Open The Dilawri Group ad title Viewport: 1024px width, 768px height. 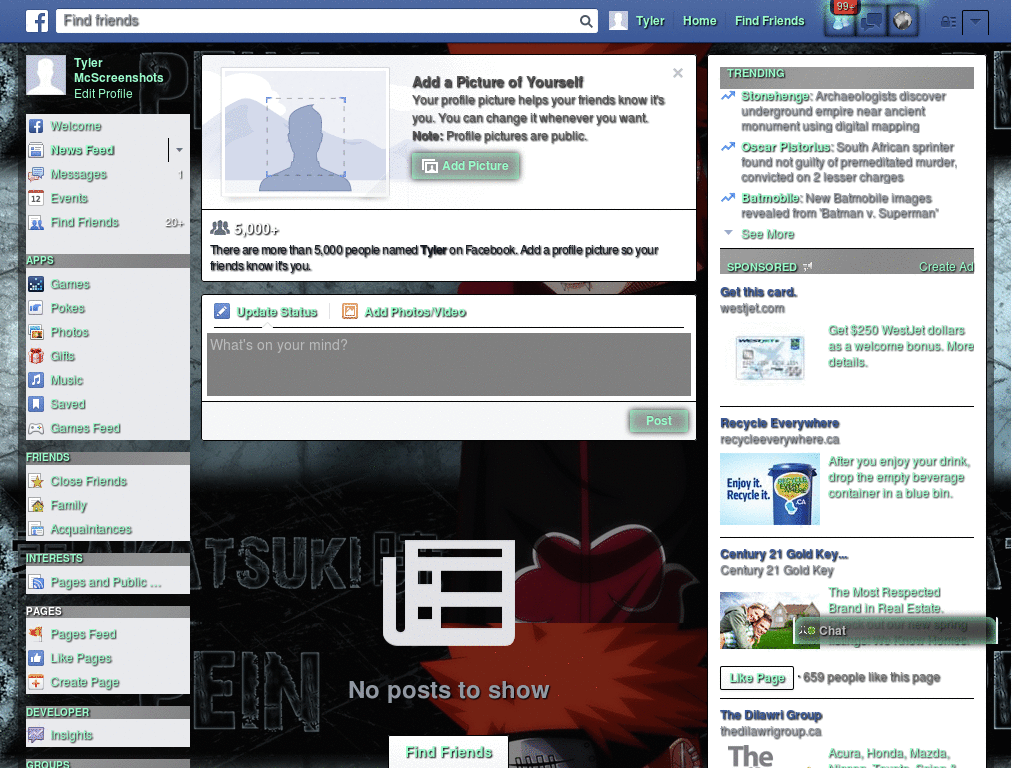click(x=771, y=715)
